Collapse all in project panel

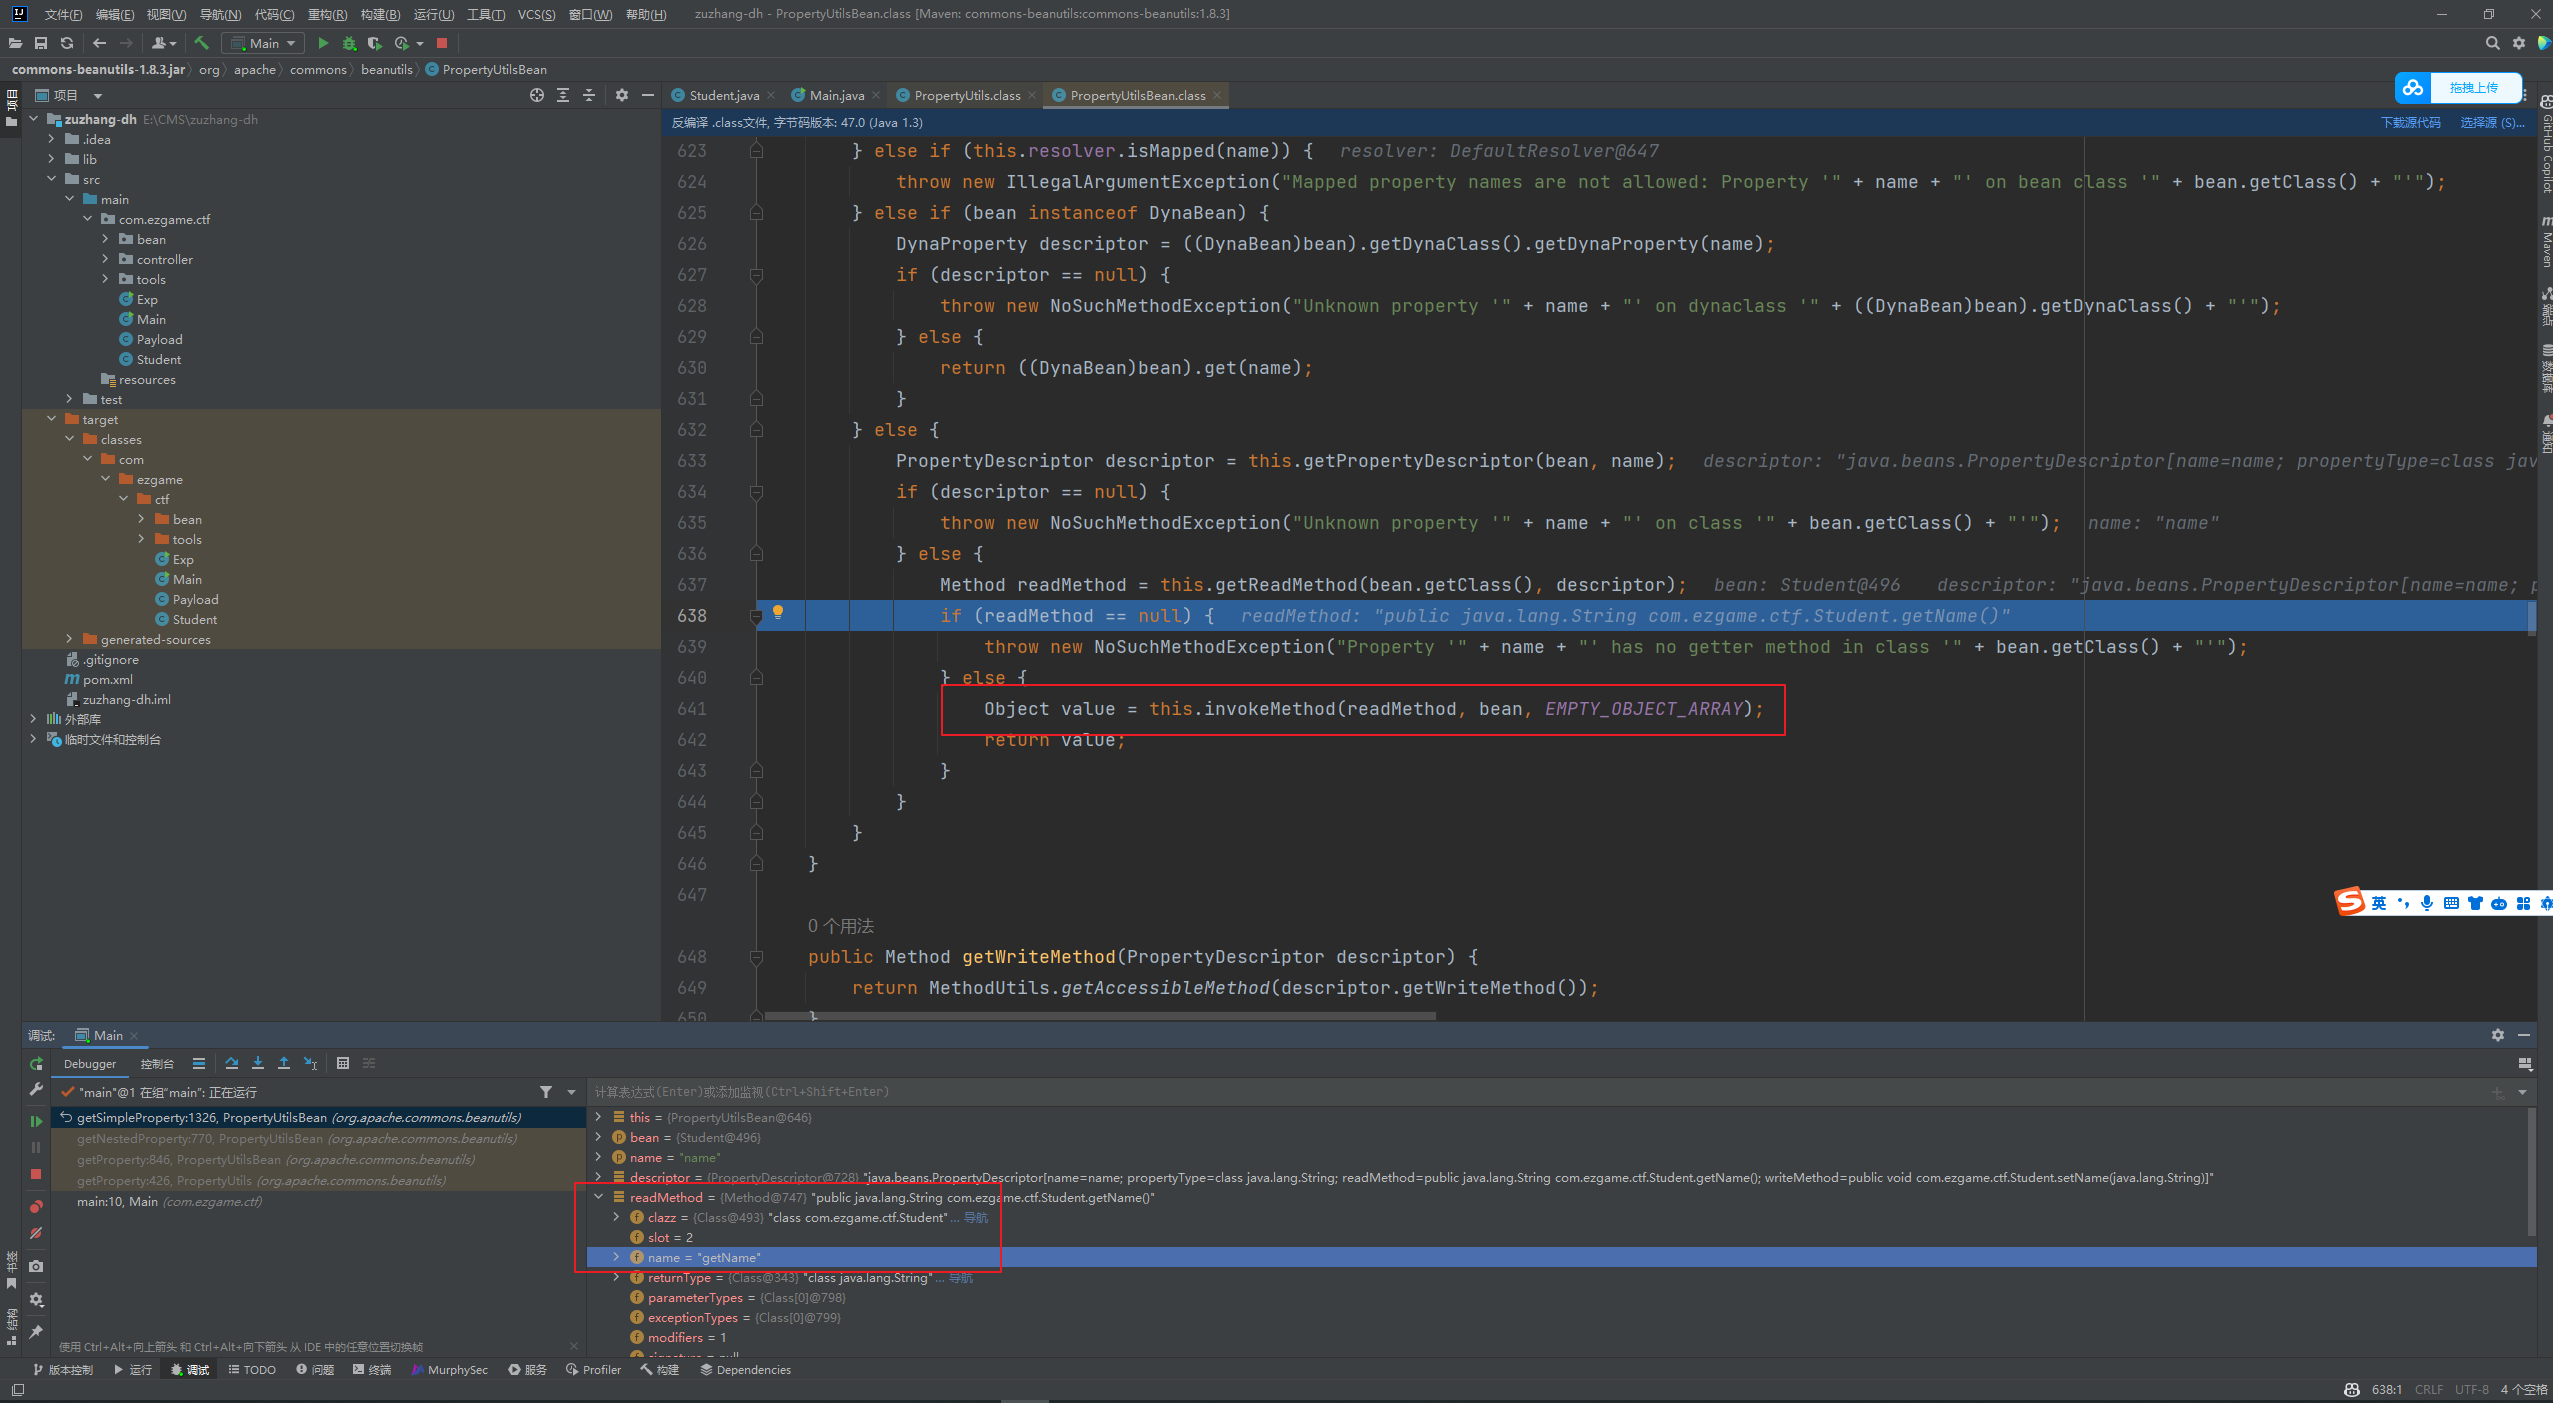[589, 95]
